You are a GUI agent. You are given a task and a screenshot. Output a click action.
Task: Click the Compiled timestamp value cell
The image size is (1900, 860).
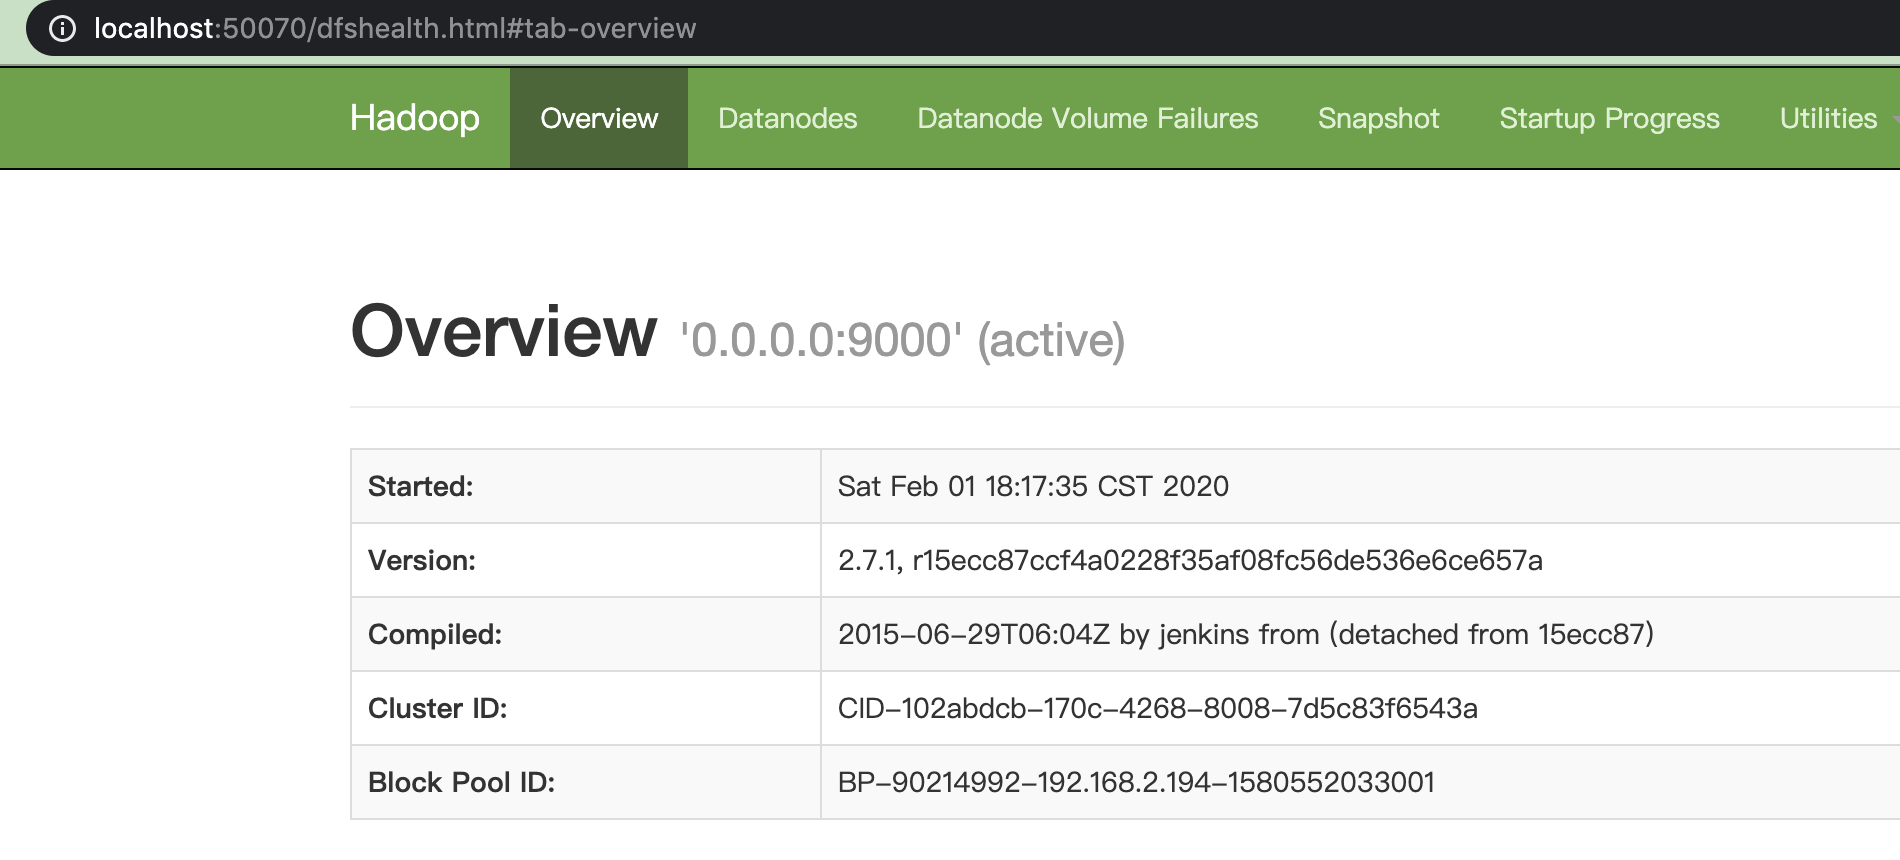click(1245, 634)
